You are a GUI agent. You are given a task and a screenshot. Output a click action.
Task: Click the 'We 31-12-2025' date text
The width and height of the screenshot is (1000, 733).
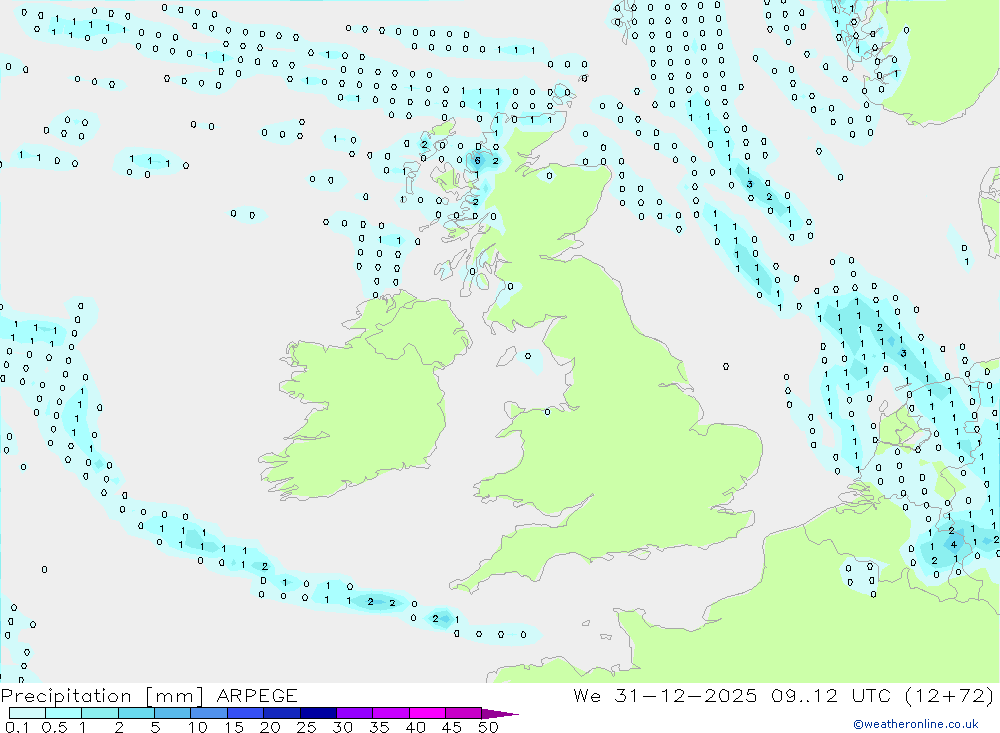(665, 695)
